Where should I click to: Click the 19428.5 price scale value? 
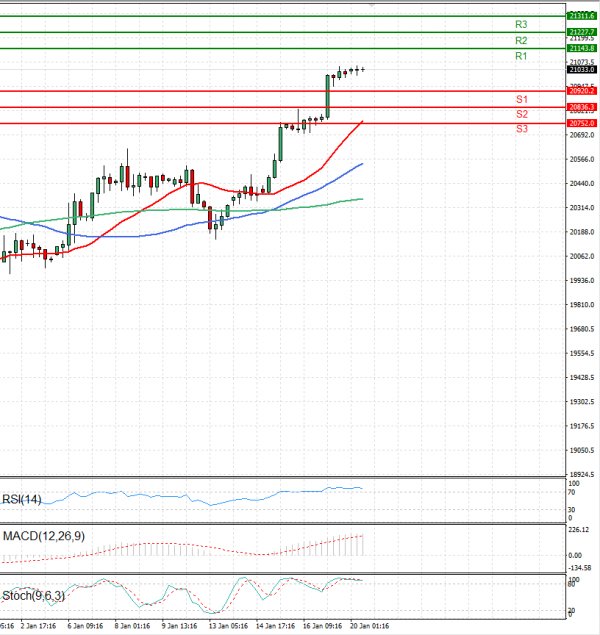click(x=582, y=378)
